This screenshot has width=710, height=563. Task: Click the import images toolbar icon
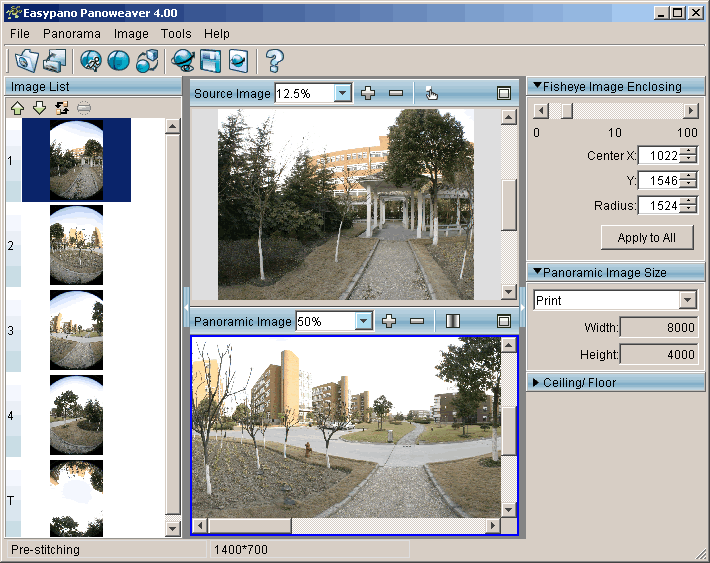(x=54, y=60)
